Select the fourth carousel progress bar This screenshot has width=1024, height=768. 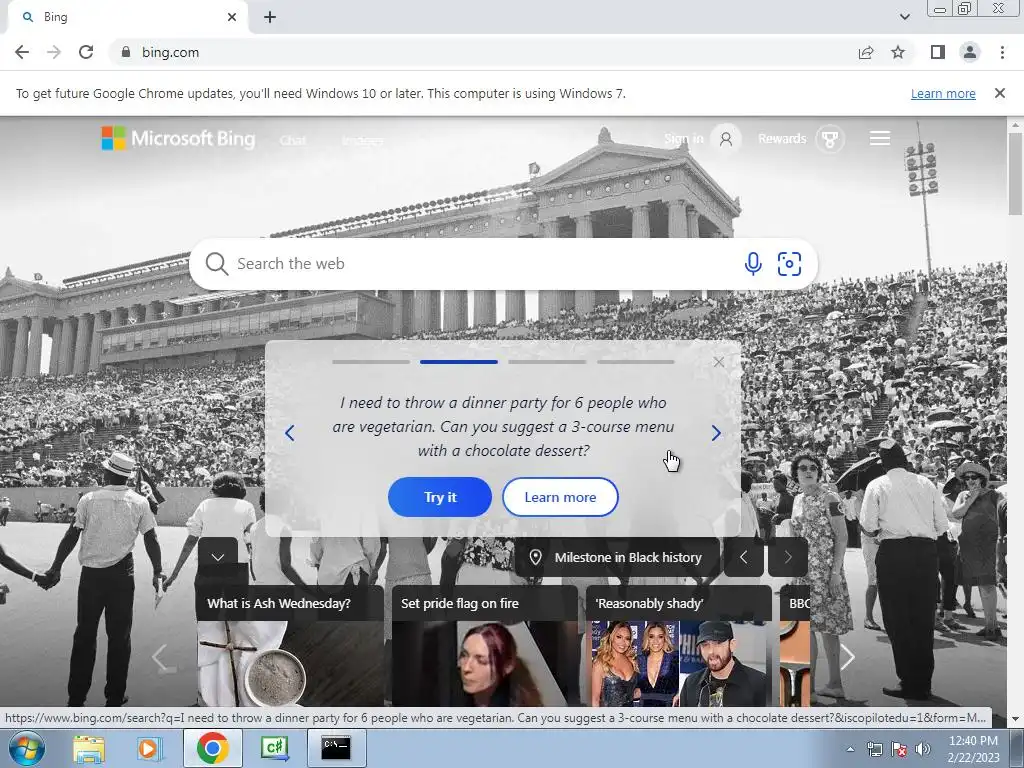(x=635, y=362)
